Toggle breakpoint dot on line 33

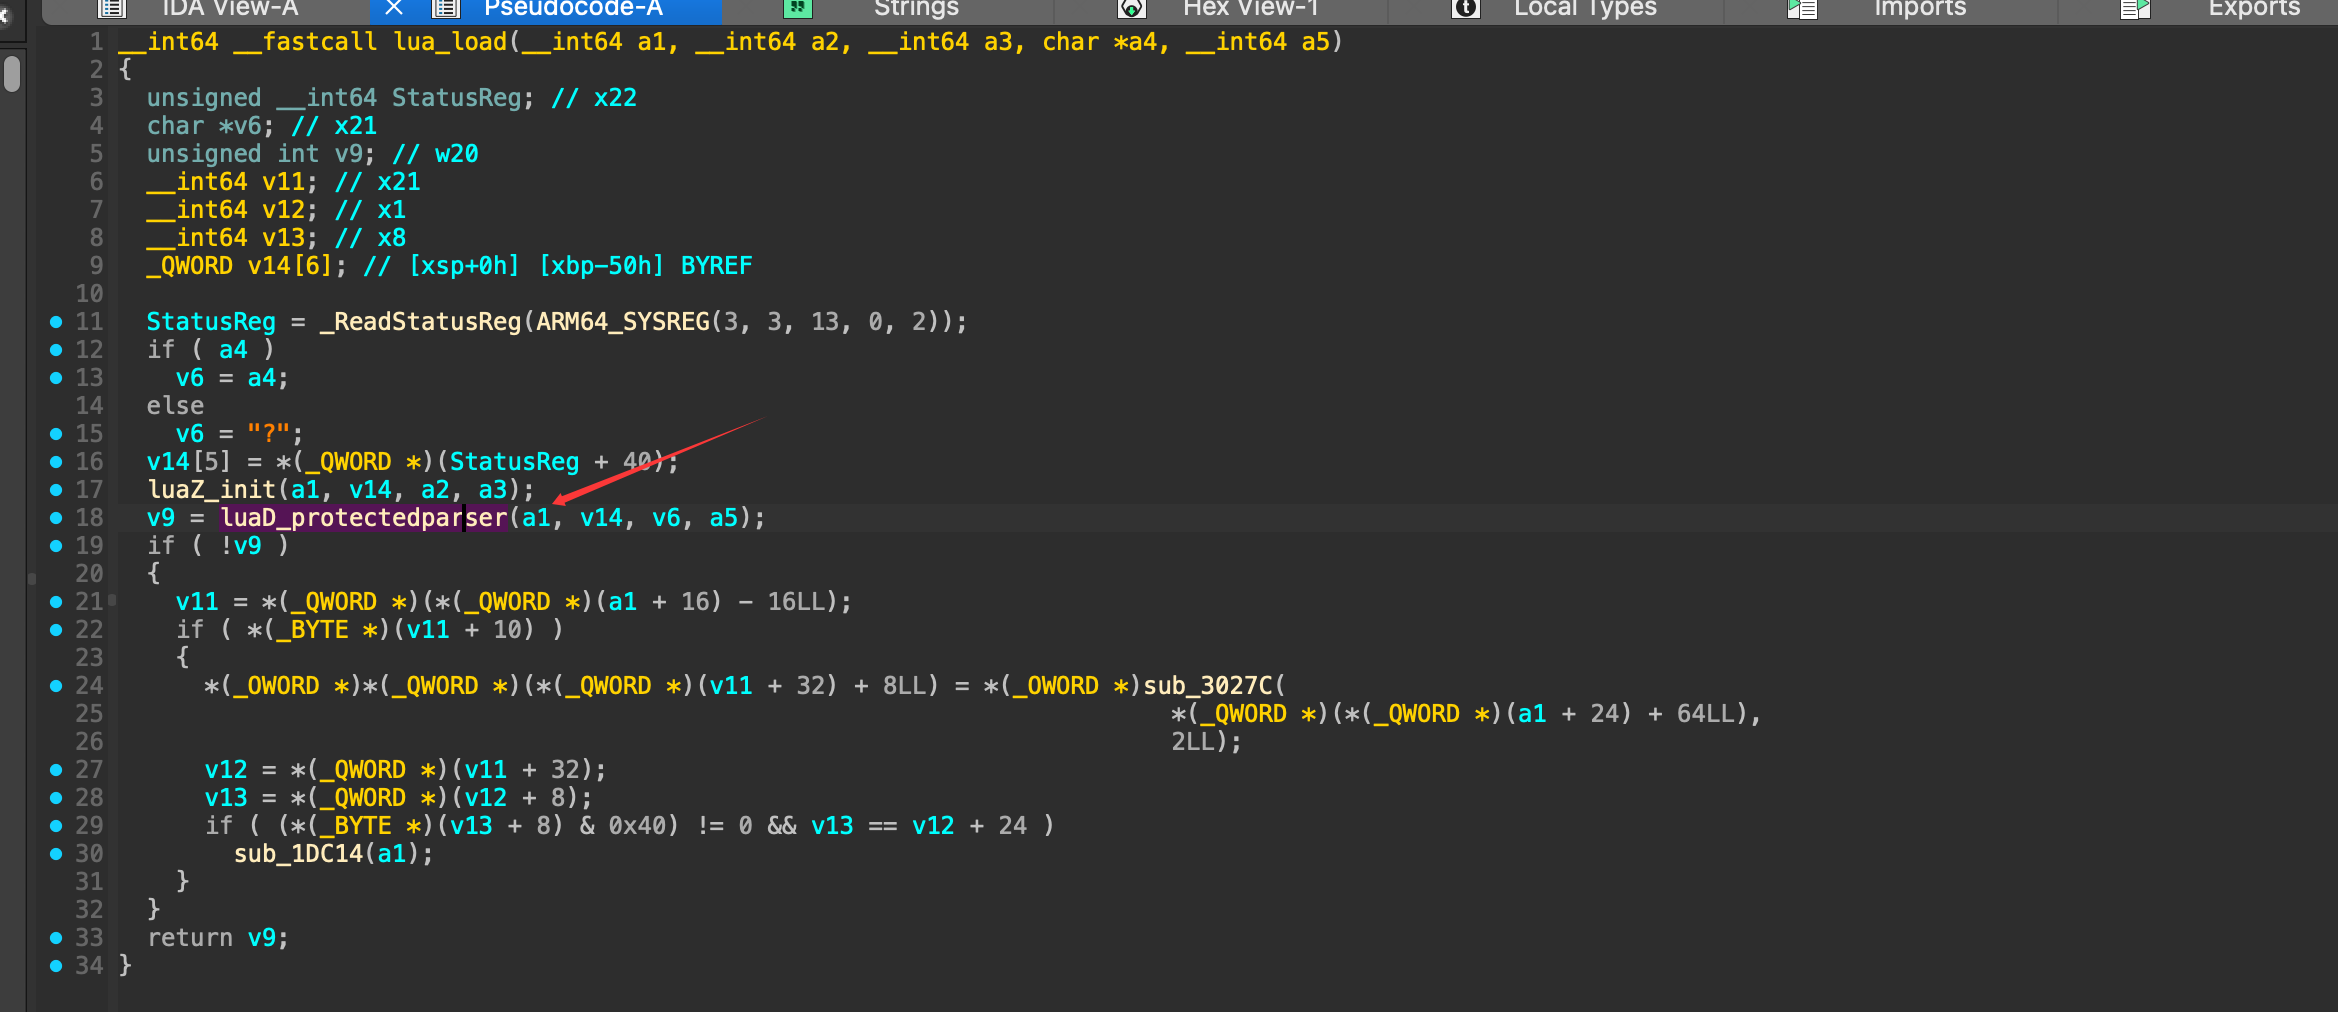click(56, 938)
